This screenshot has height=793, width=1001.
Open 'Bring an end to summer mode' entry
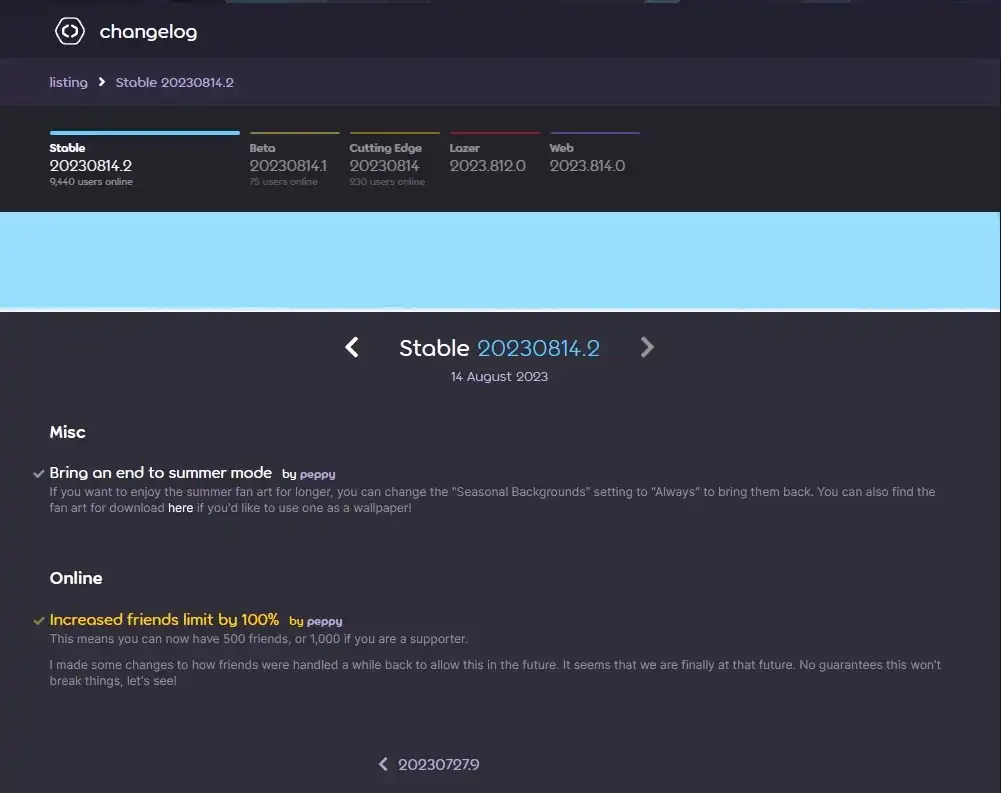click(161, 472)
